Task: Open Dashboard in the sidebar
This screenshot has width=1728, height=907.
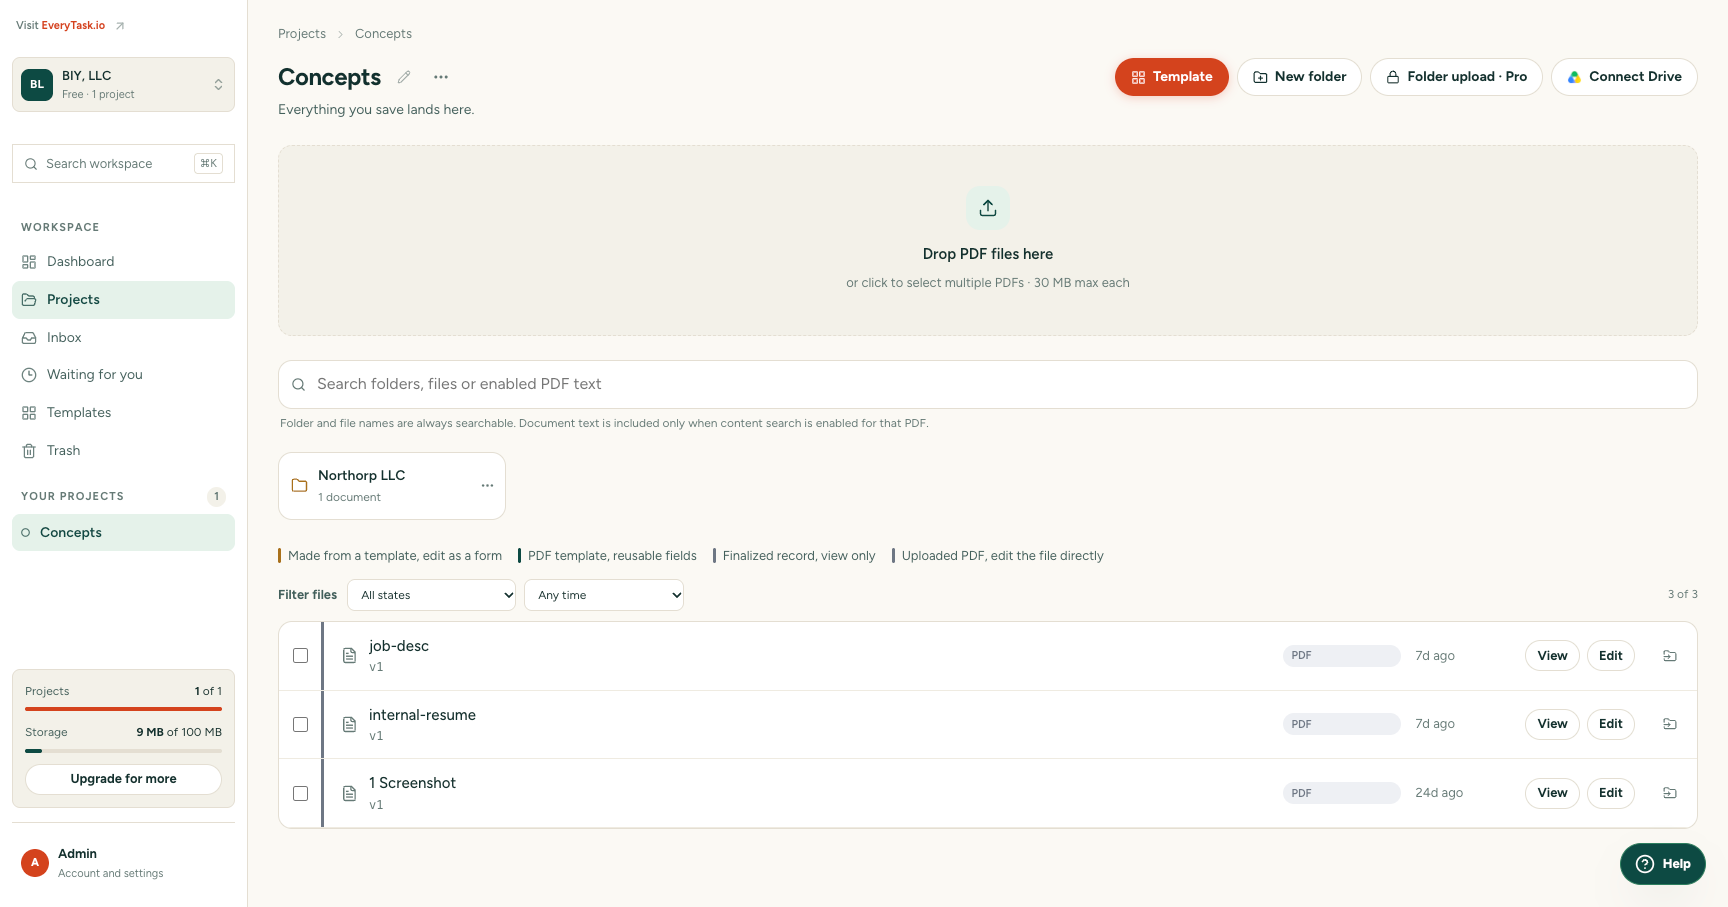Action: pyautogui.click(x=124, y=262)
